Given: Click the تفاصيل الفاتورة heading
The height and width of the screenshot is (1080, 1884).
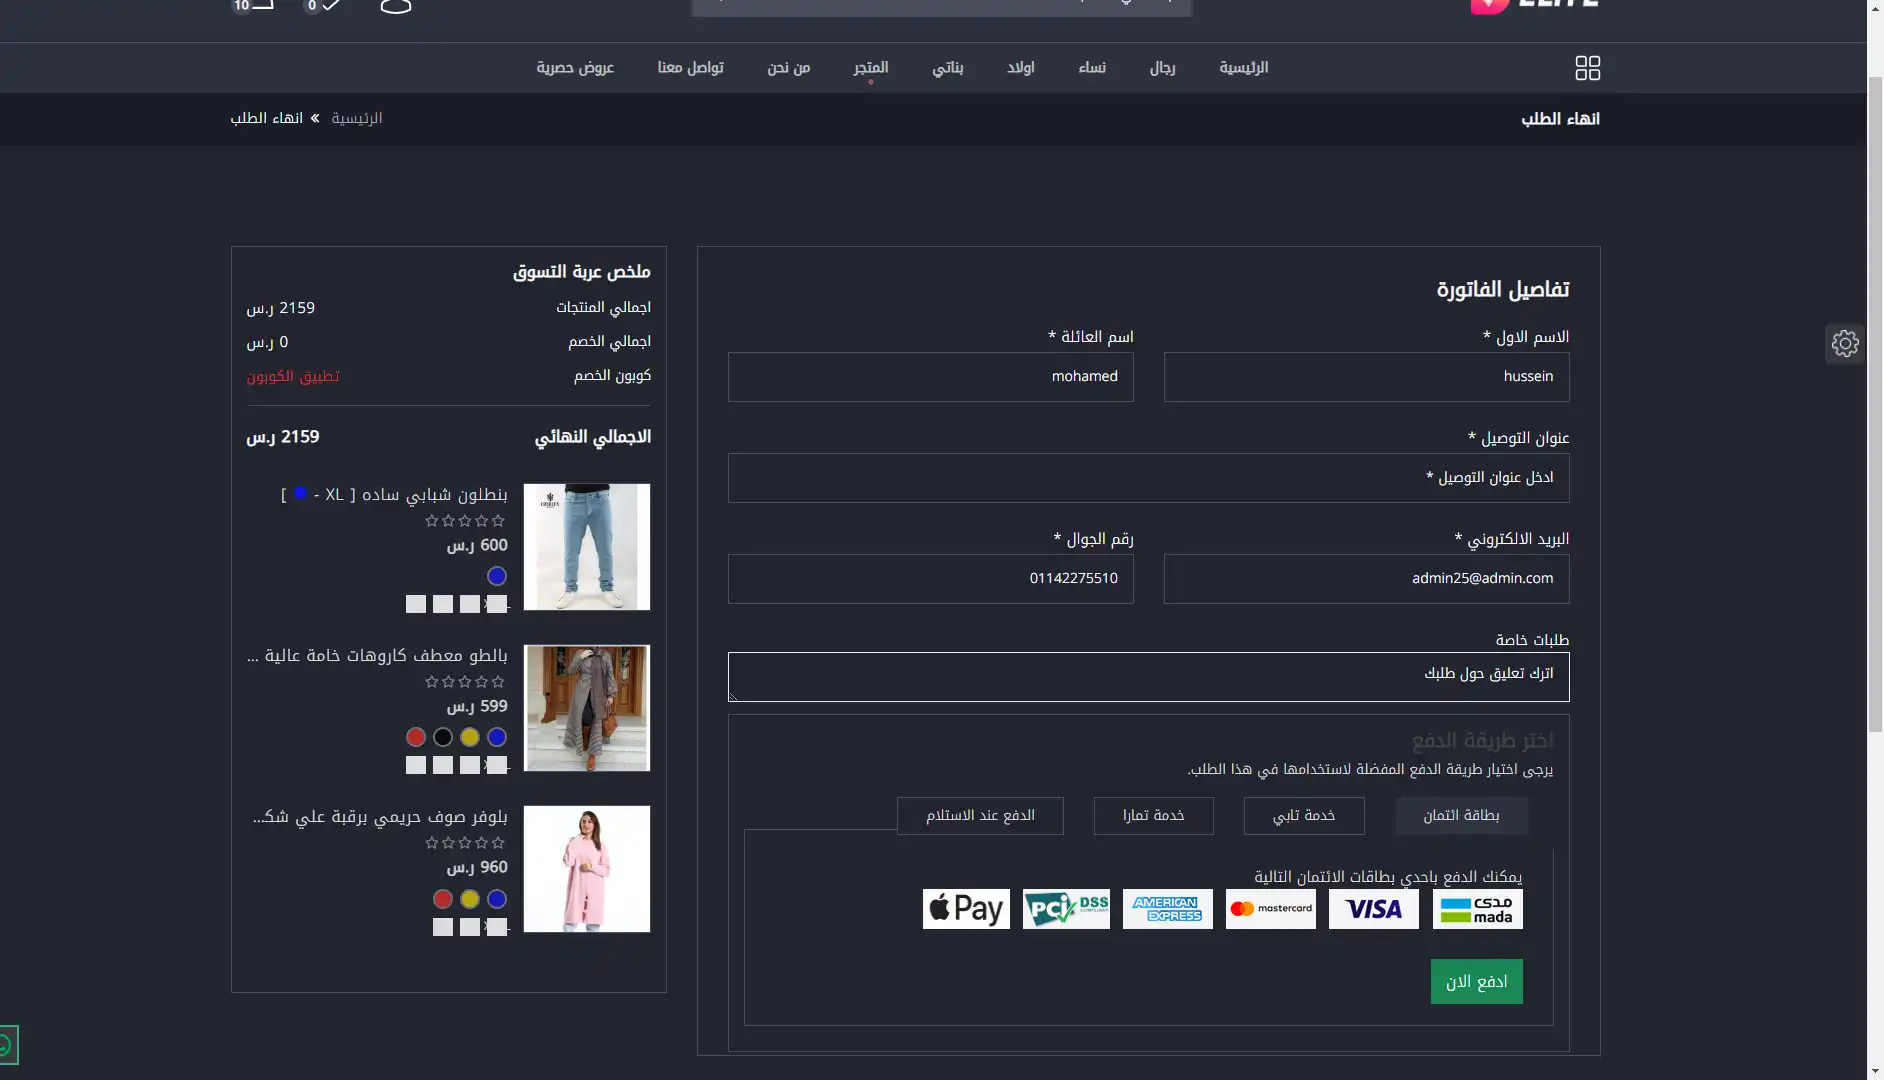Looking at the screenshot, I should coord(1502,290).
